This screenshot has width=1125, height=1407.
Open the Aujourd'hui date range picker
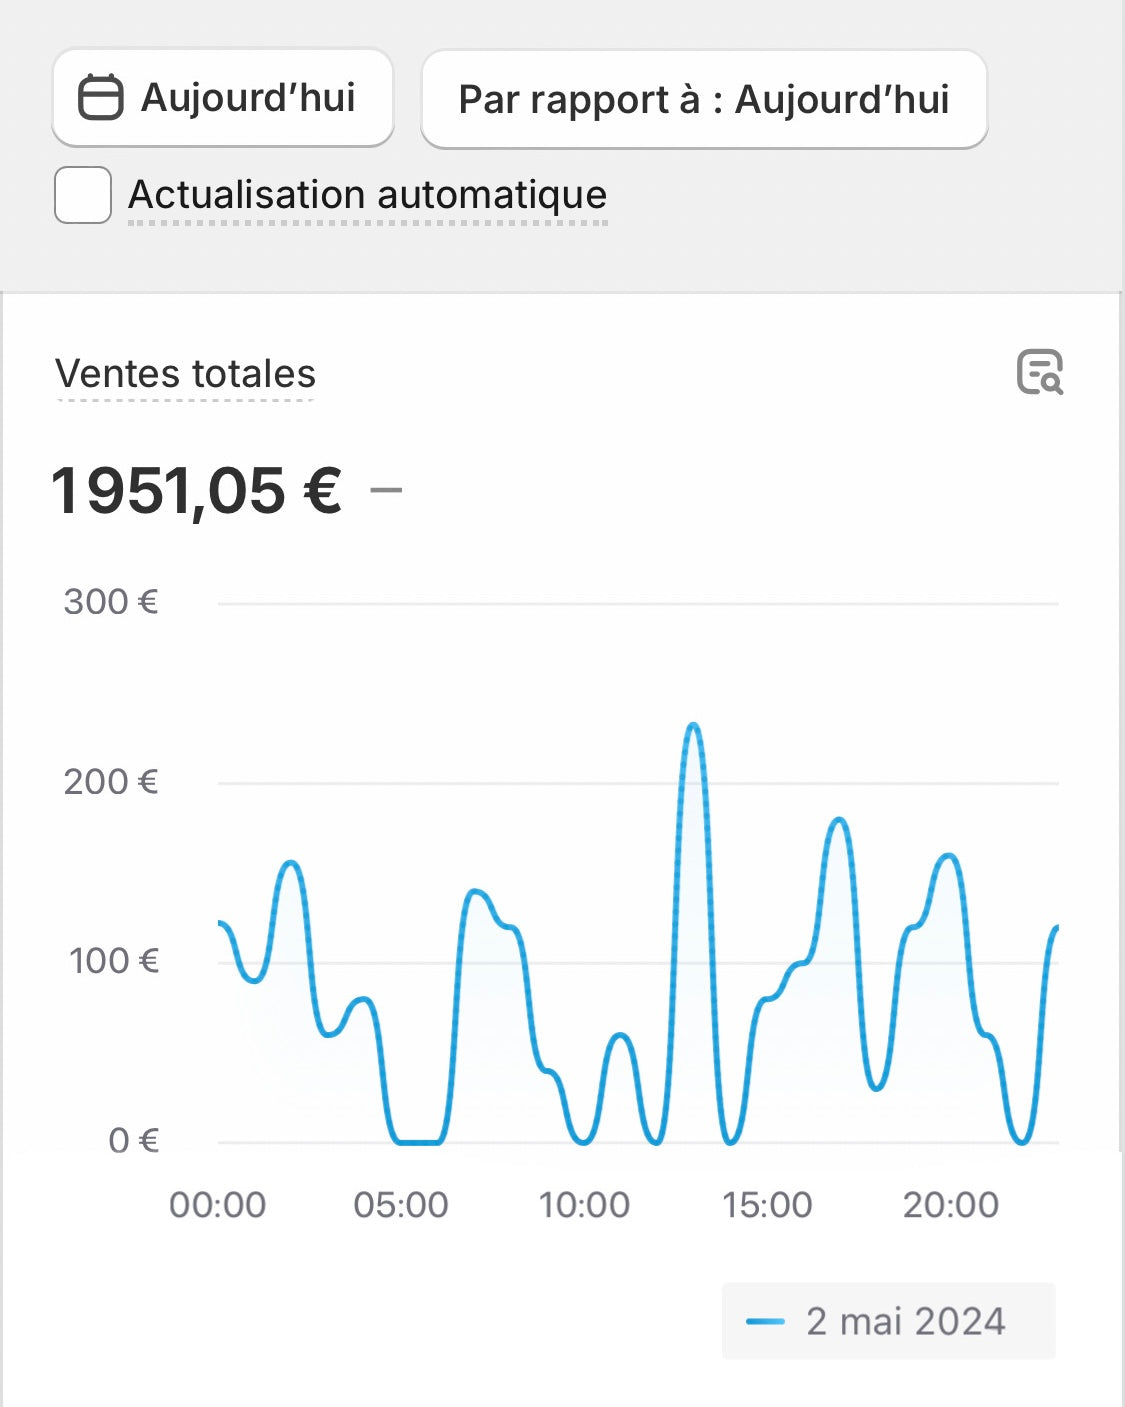point(222,98)
